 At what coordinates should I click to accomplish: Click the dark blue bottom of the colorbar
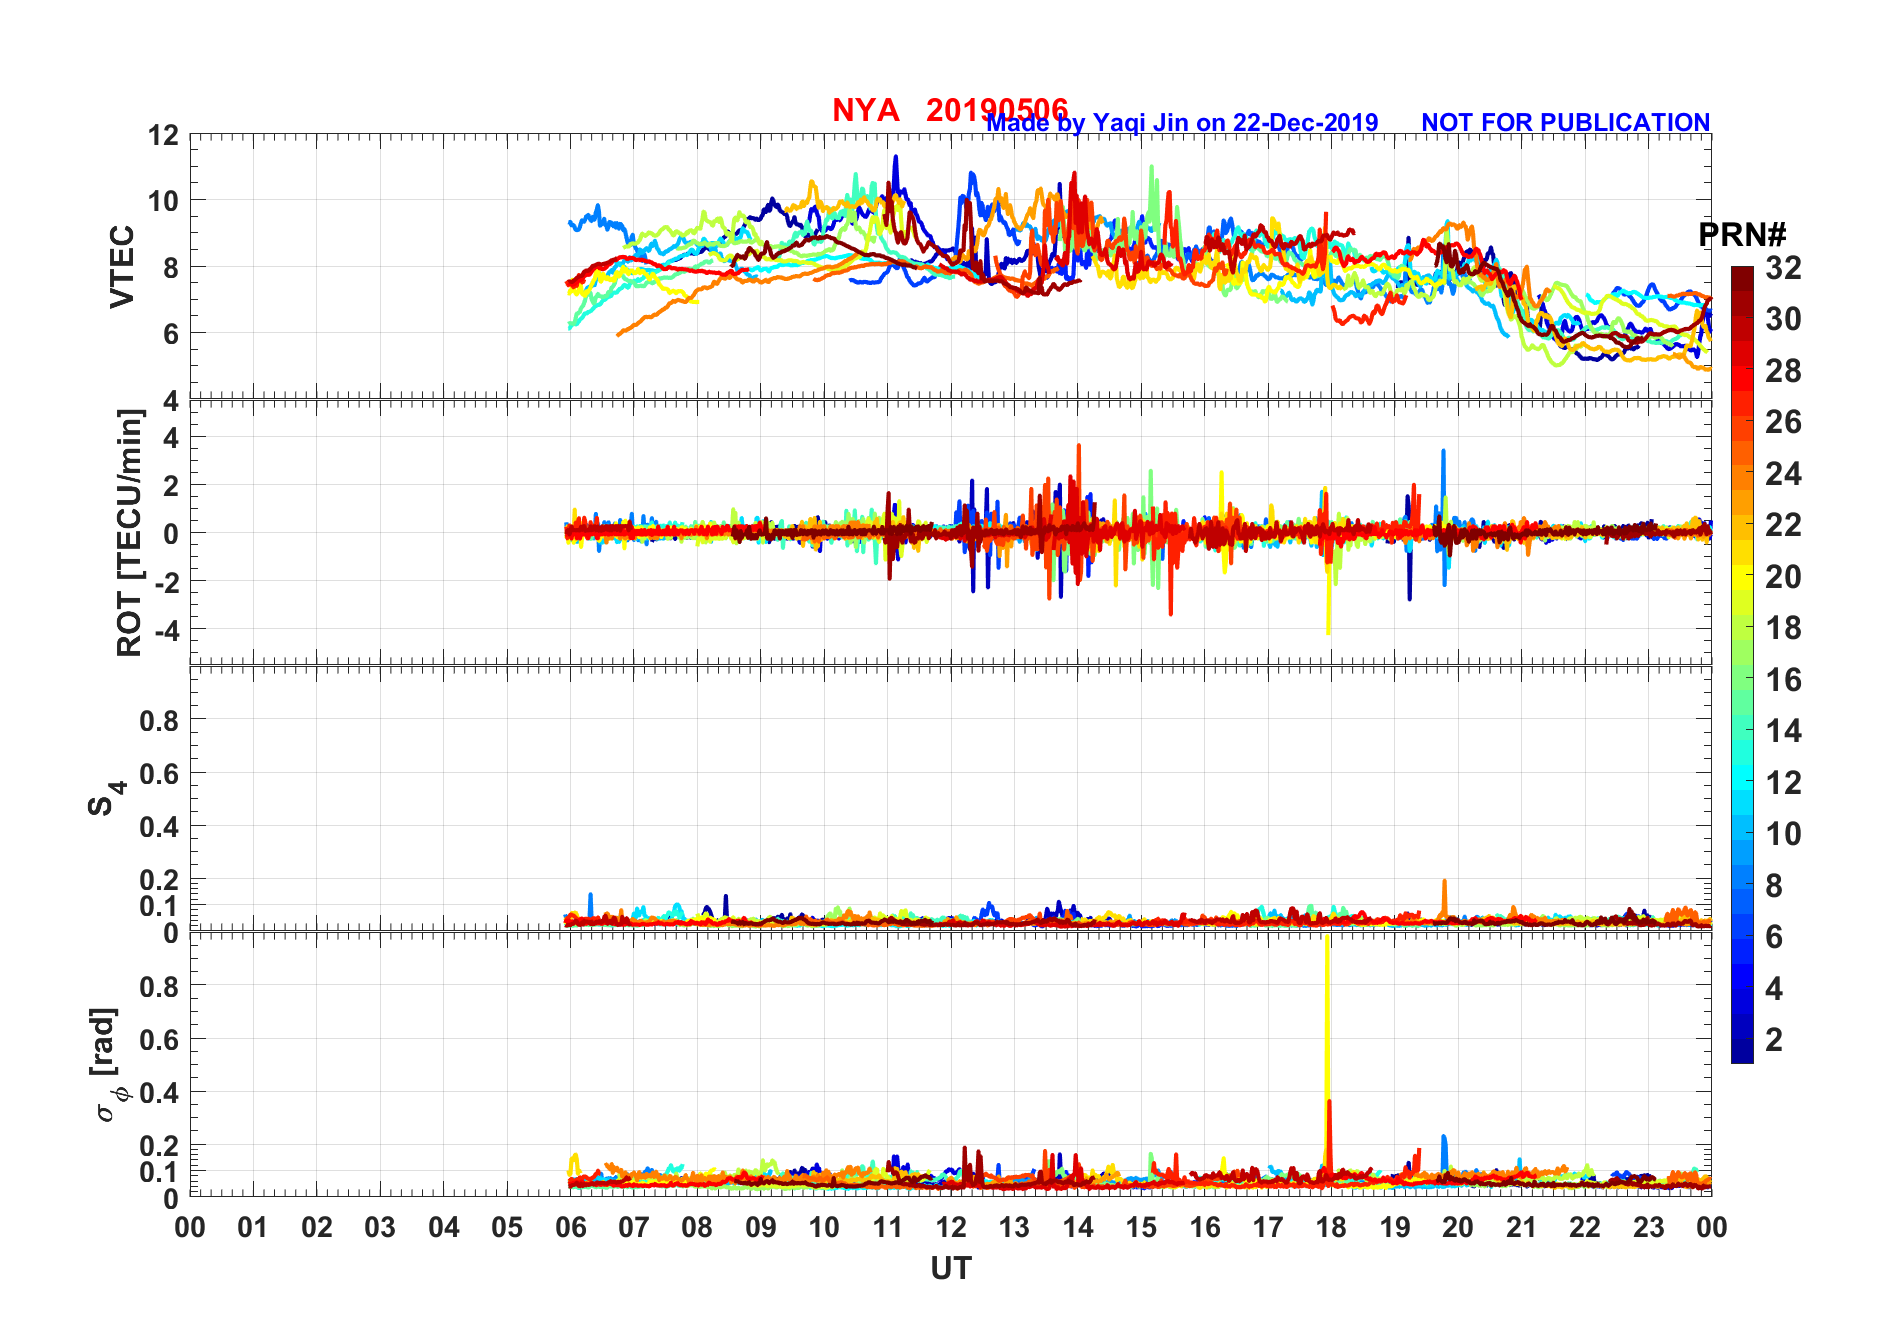point(1742,1053)
